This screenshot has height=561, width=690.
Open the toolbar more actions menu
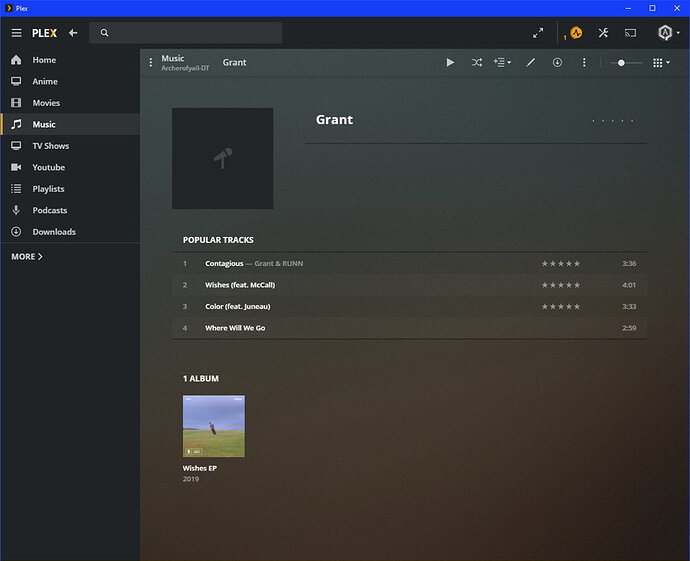tap(584, 62)
